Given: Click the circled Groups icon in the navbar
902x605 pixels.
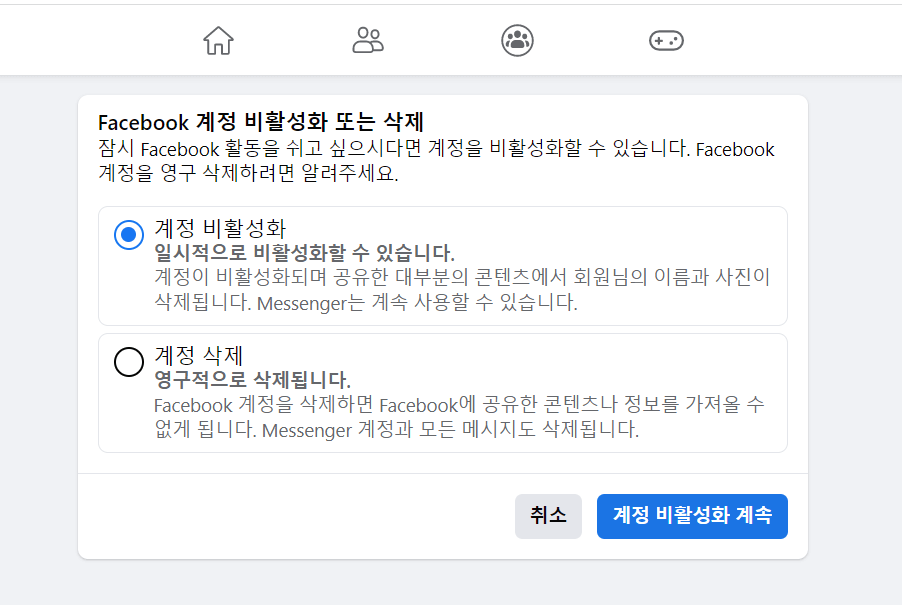Looking at the screenshot, I should pyautogui.click(x=517, y=40).
